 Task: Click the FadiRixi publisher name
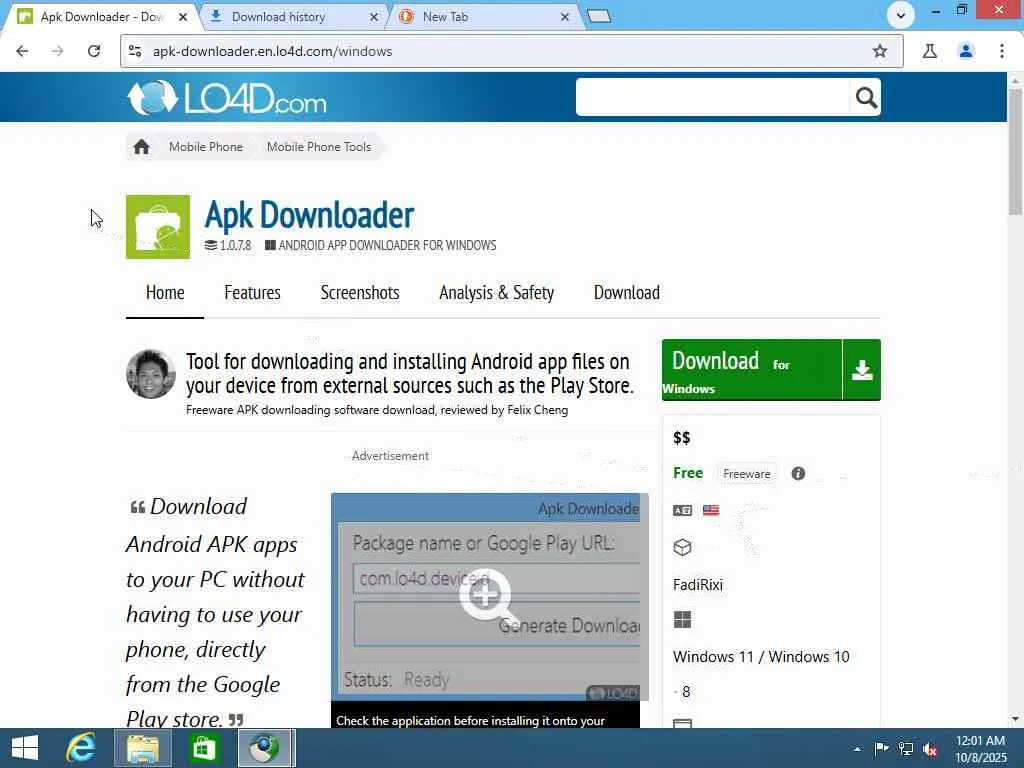pyautogui.click(x=697, y=584)
